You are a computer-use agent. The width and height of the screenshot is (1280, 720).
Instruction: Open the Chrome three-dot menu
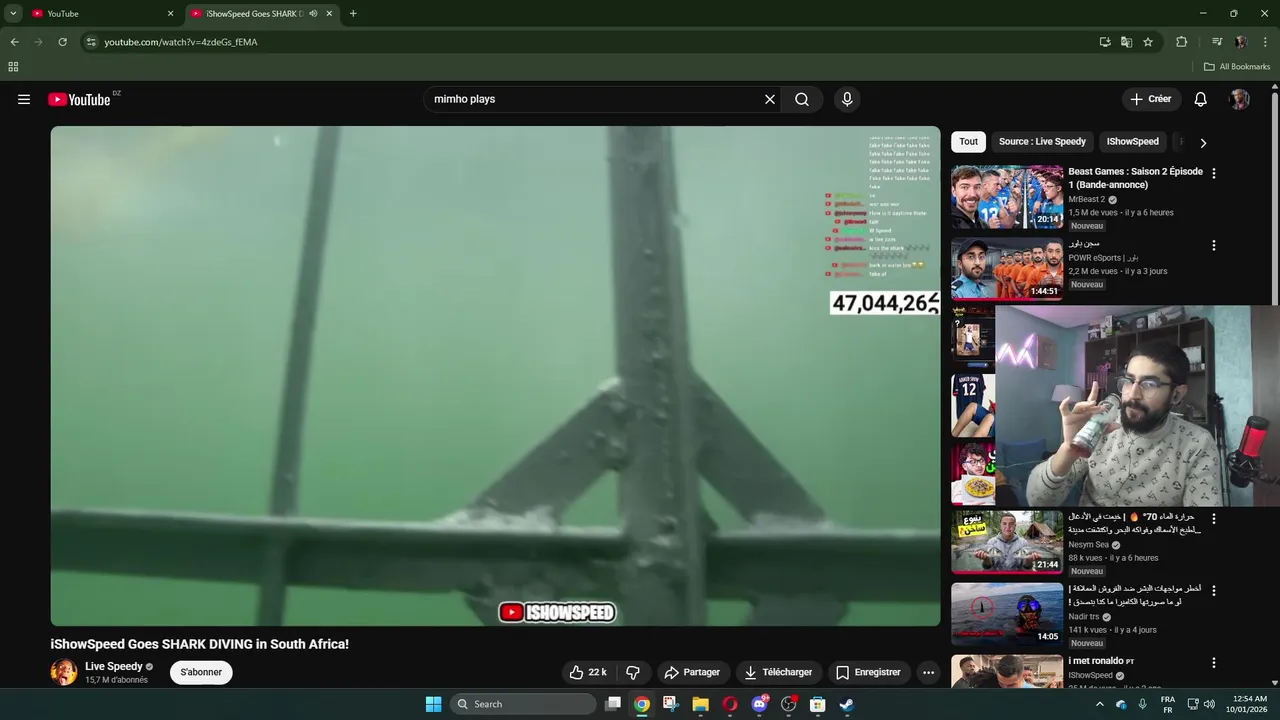(x=1265, y=42)
